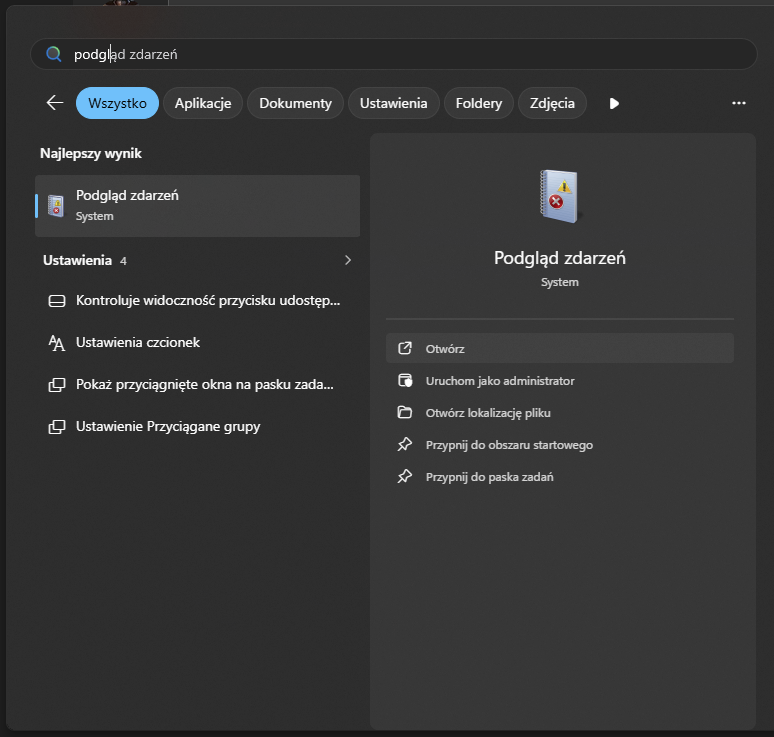This screenshot has height=737, width=774.
Task: Choose the Foldery filter tab
Action: coord(478,103)
